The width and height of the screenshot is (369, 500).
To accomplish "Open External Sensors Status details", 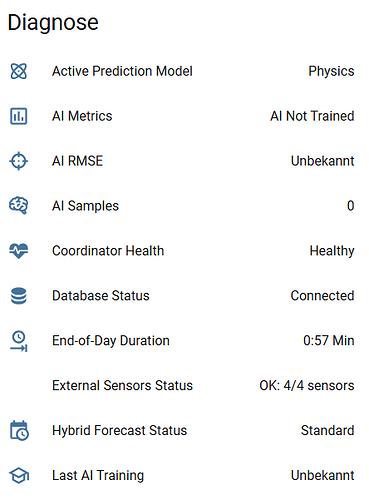I will [184, 386].
